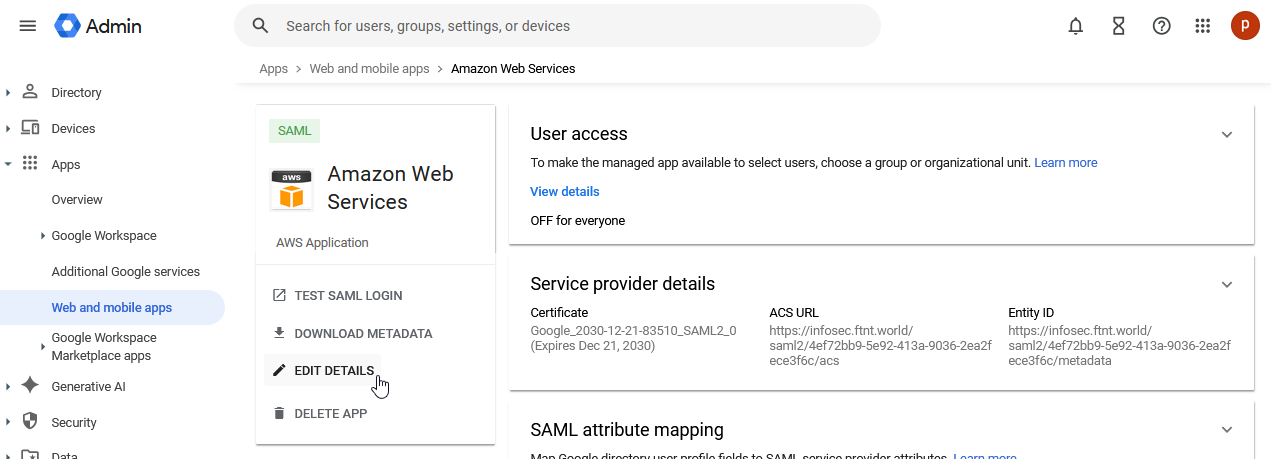Open the tasks hourglass icon
The height and width of the screenshot is (459, 1271).
(x=1119, y=26)
